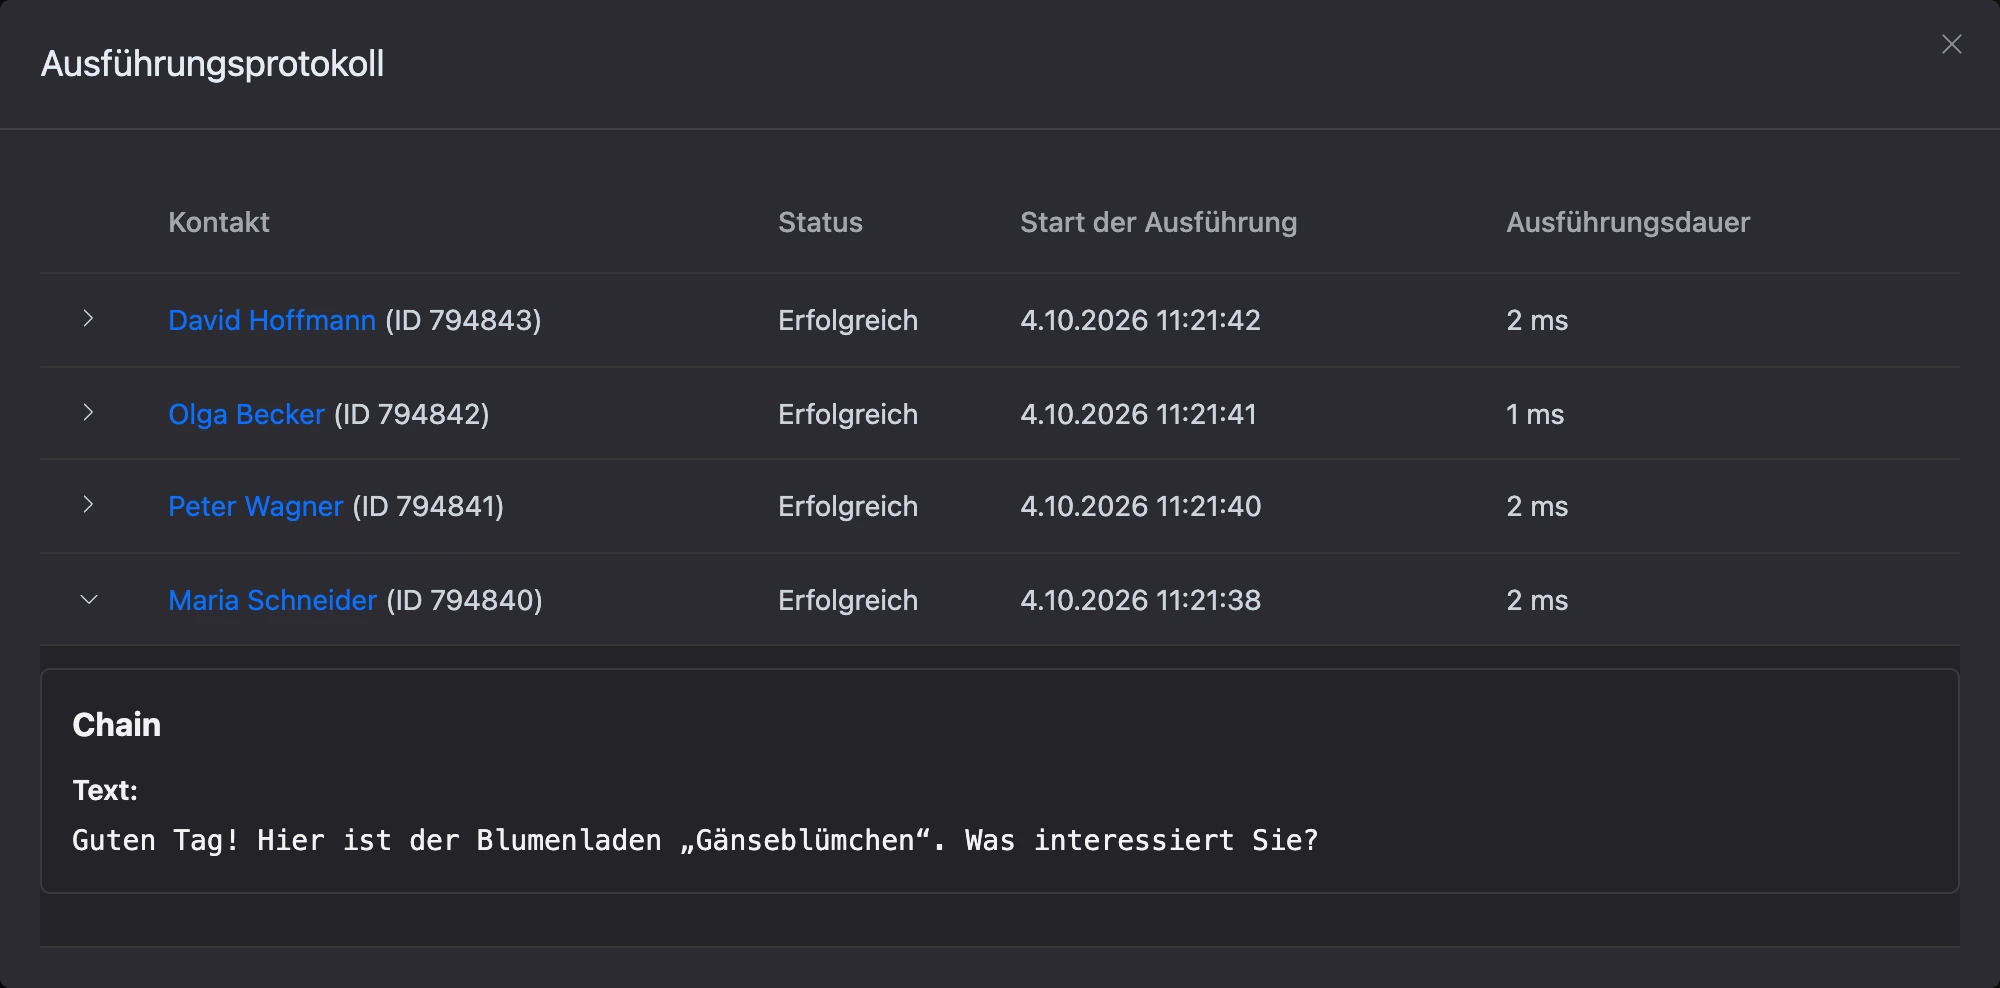Image resolution: width=2000 pixels, height=988 pixels.
Task: Click the Text: label
Action: coord(105,790)
